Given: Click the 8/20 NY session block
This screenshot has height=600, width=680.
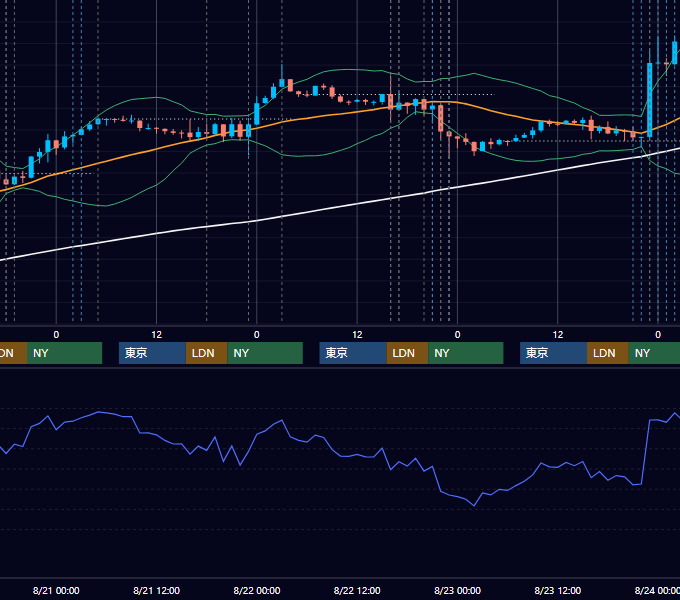Looking at the screenshot, I should 64,353.
